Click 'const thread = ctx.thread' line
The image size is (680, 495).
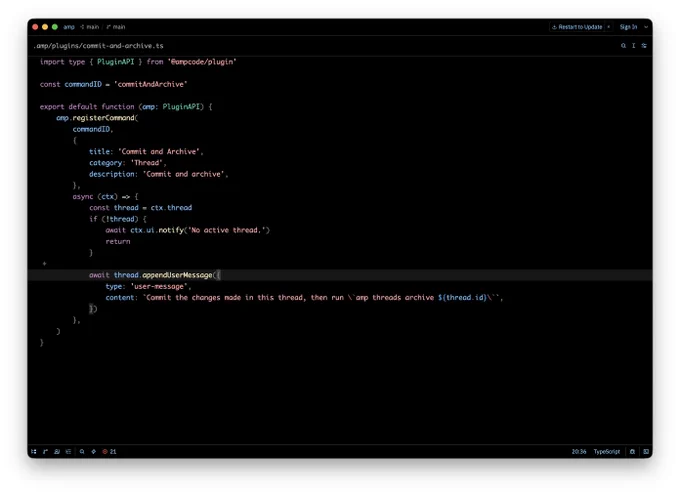click(x=141, y=207)
